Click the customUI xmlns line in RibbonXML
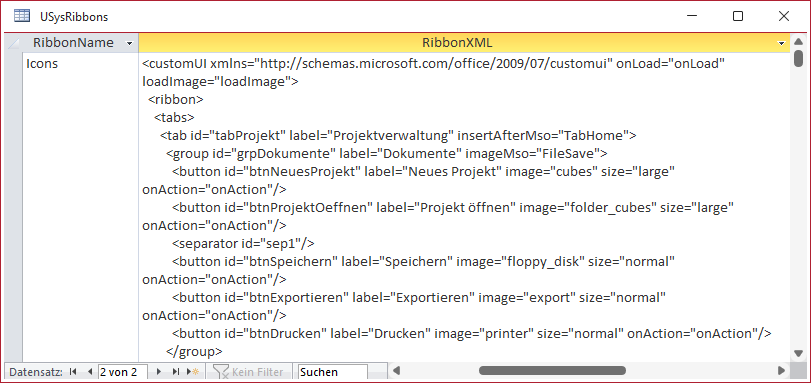811x383 pixels. pyautogui.click(x=433, y=64)
